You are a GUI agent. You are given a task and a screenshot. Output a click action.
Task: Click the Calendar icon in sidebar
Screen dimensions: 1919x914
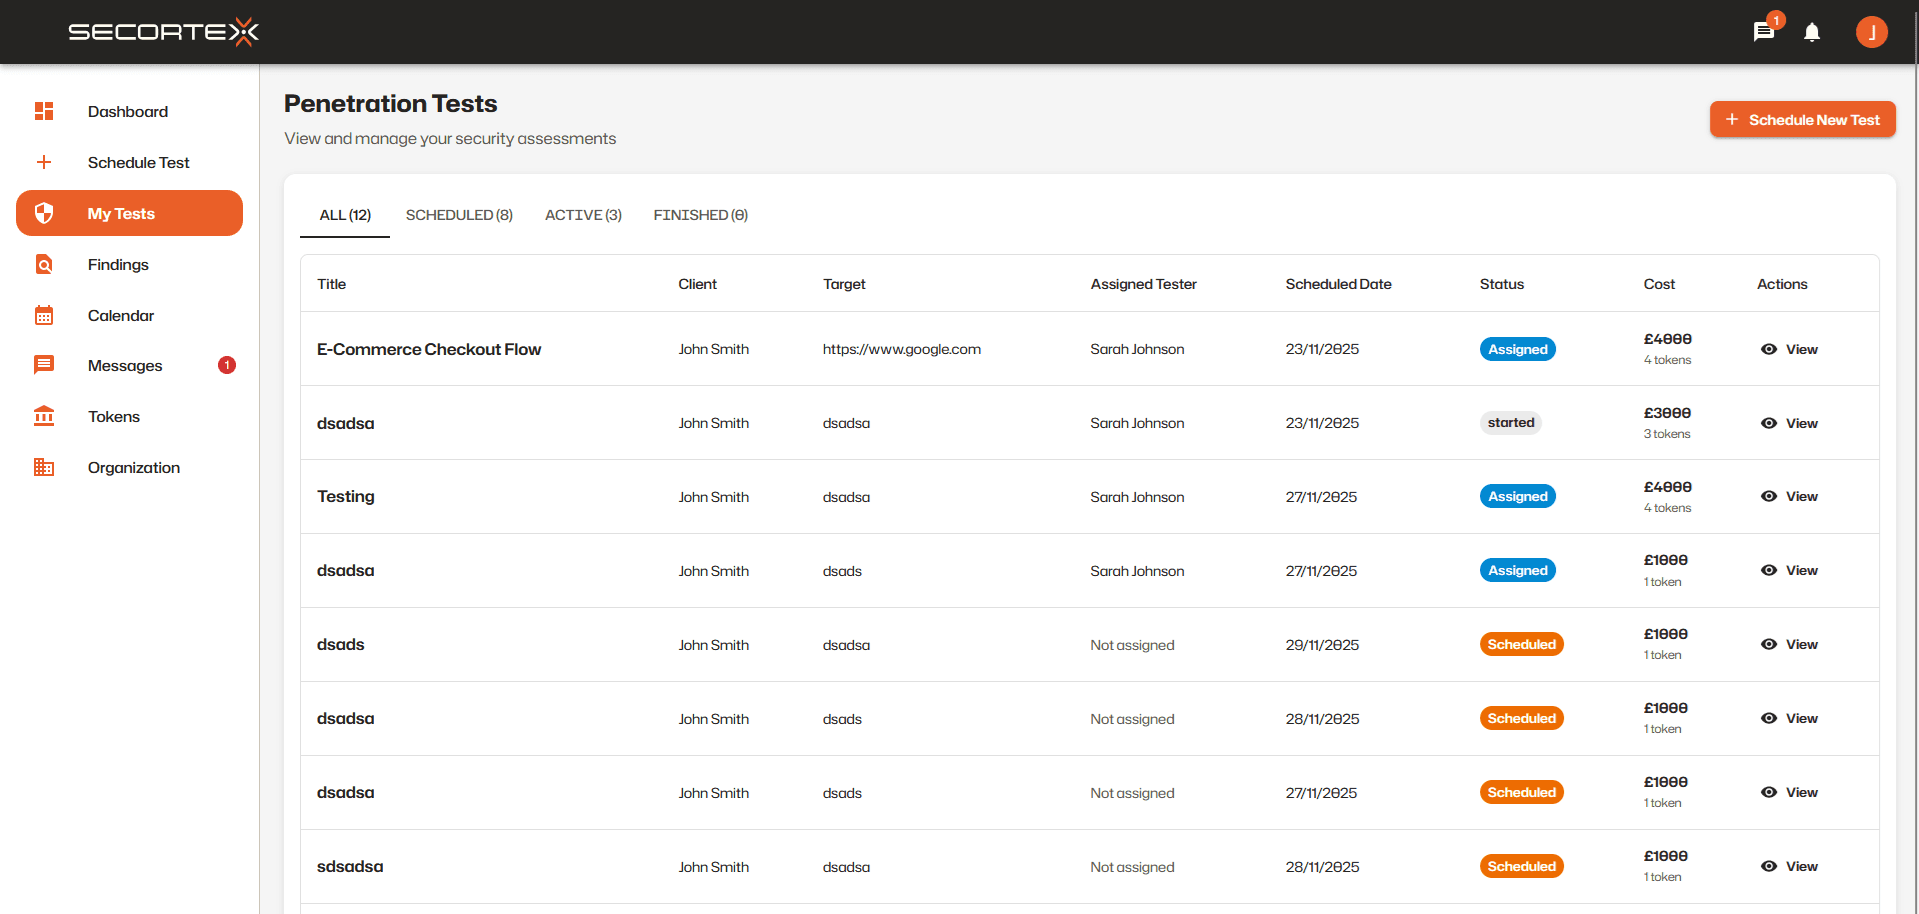[x=44, y=315]
